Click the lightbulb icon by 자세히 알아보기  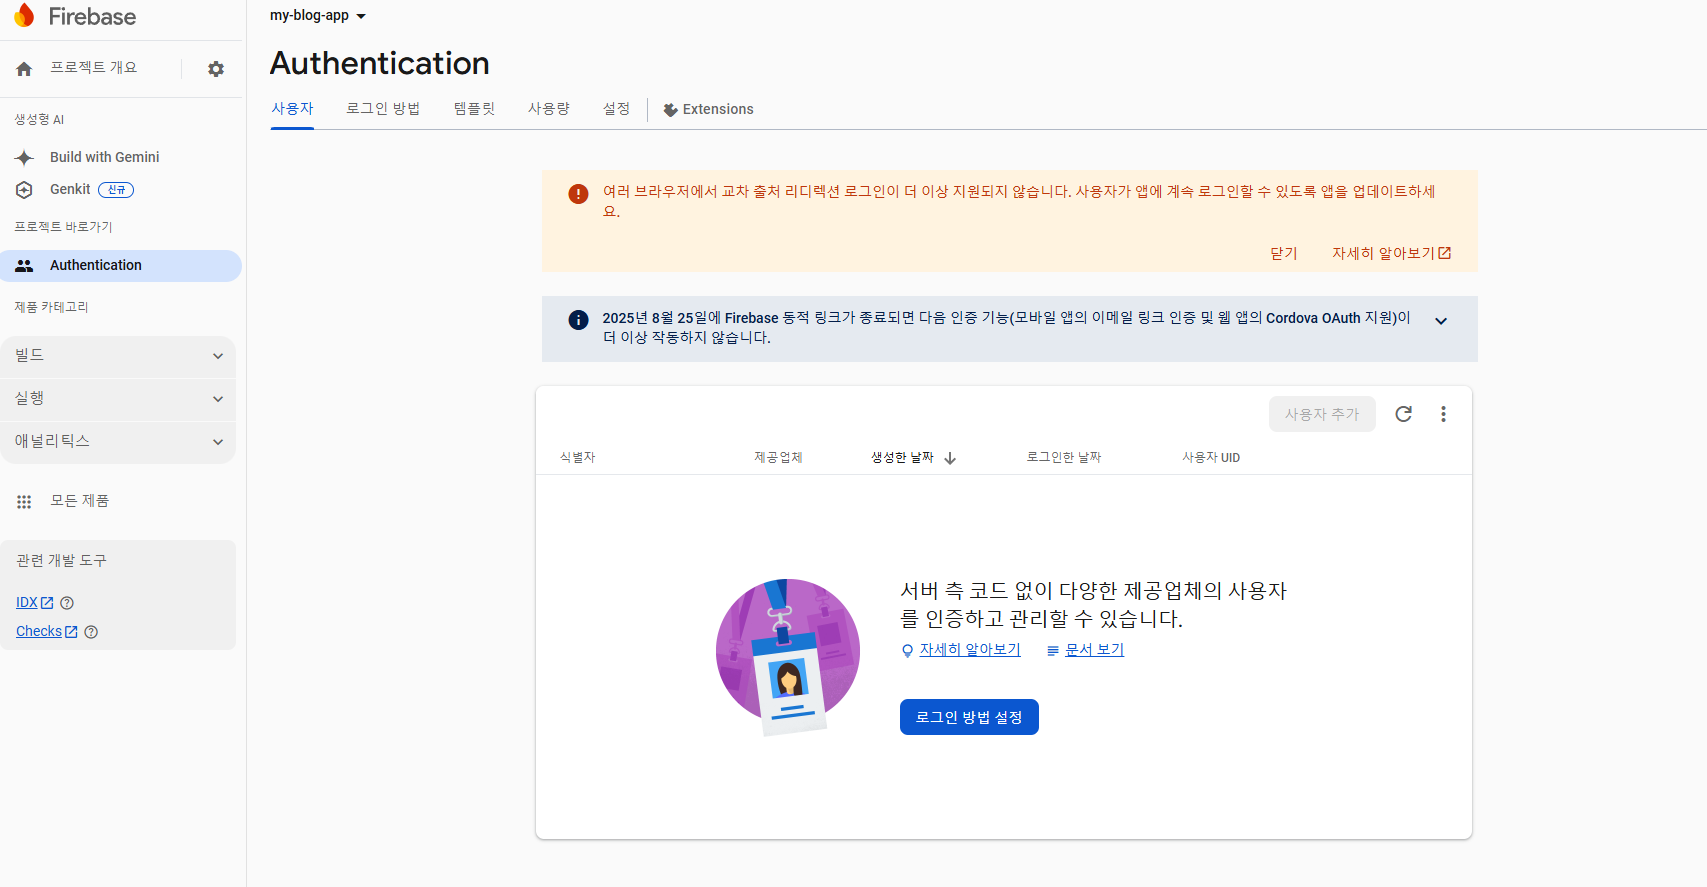tap(907, 651)
